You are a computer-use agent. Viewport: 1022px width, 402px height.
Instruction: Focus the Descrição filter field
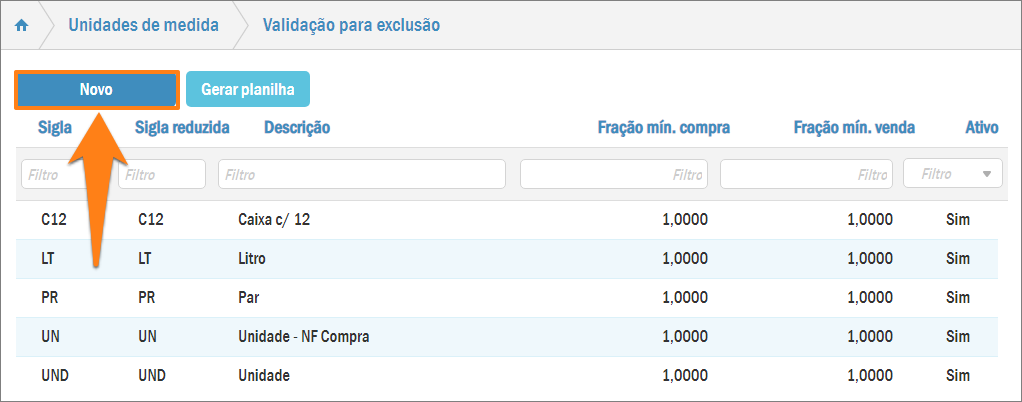point(361,174)
